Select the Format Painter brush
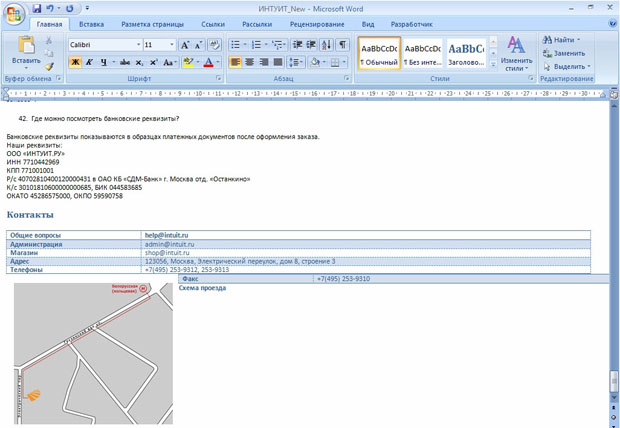This screenshot has width=620, height=428. [49, 66]
